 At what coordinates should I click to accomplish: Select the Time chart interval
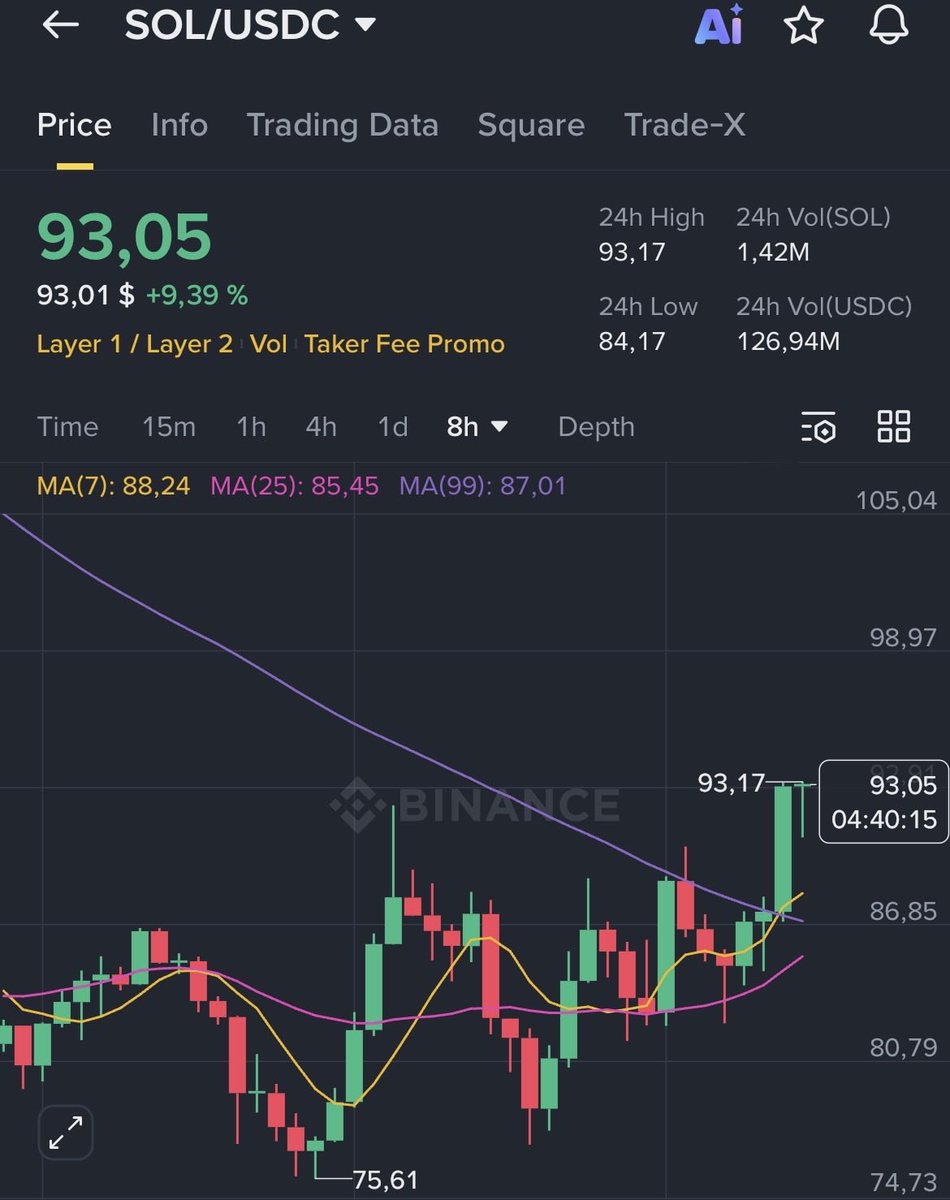[68, 427]
